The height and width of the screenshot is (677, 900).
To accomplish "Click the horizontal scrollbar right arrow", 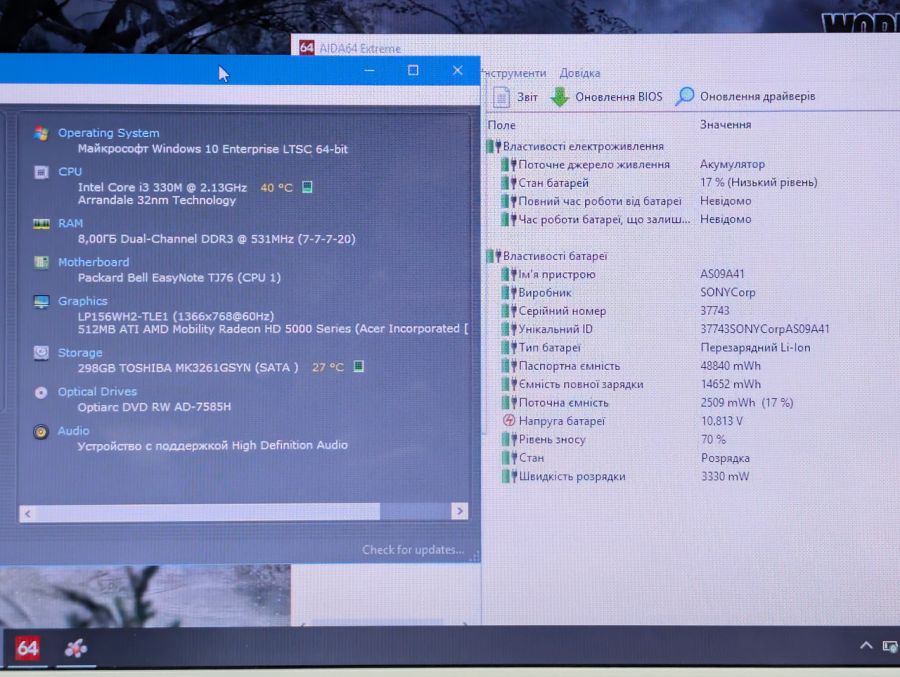I will [460, 511].
